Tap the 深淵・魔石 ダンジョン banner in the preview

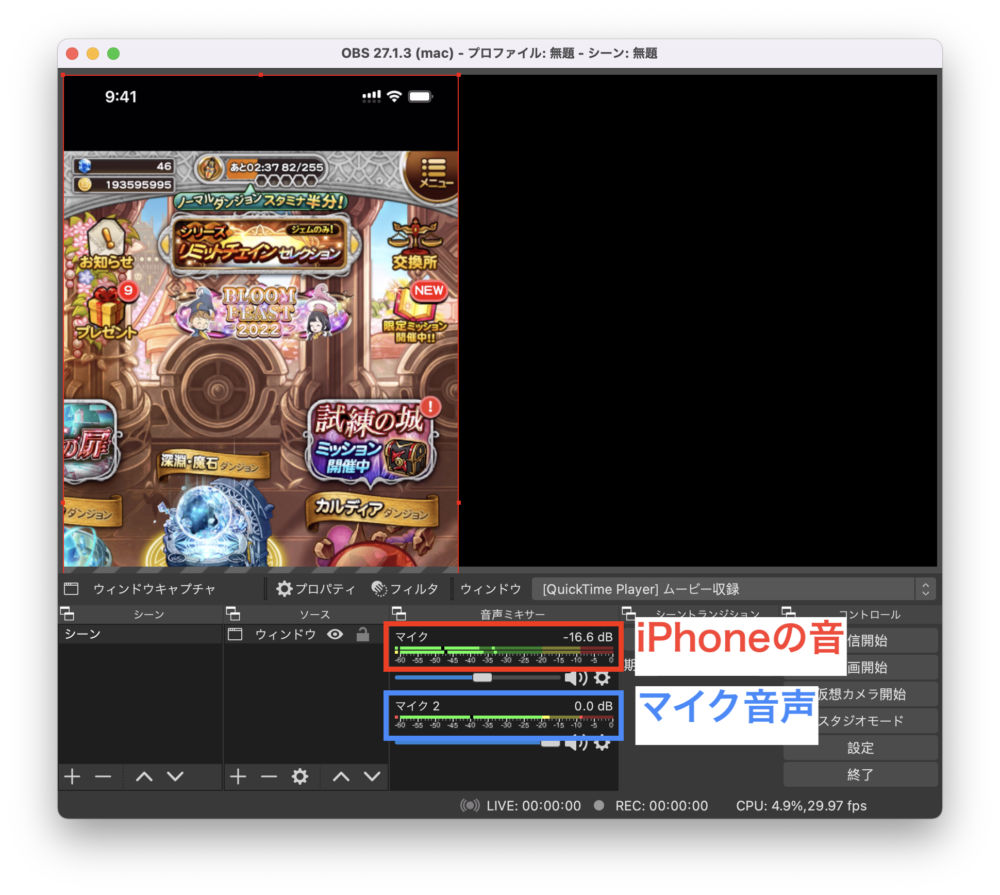click(214, 464)
